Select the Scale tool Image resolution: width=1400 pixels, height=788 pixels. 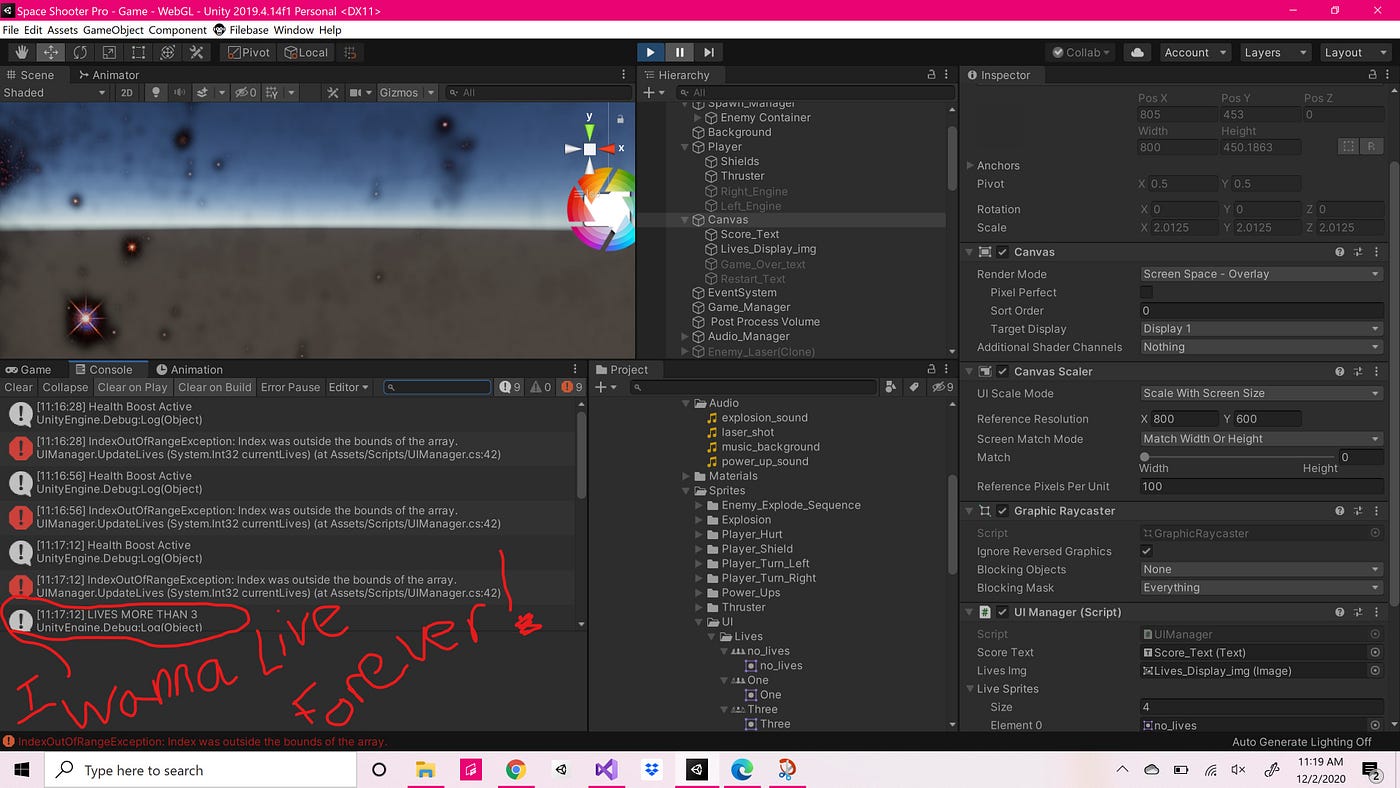point(109,52)
